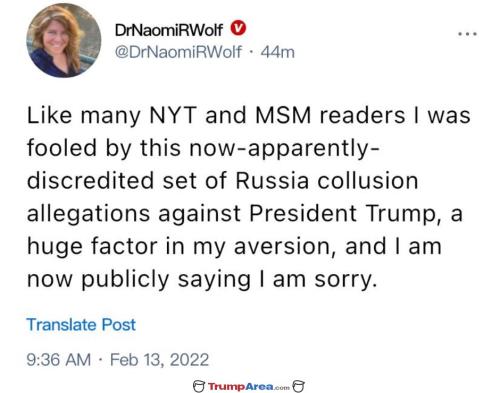
Task: Click the phrase Russia collusion in the post
Action: click(x=327, y=181)
